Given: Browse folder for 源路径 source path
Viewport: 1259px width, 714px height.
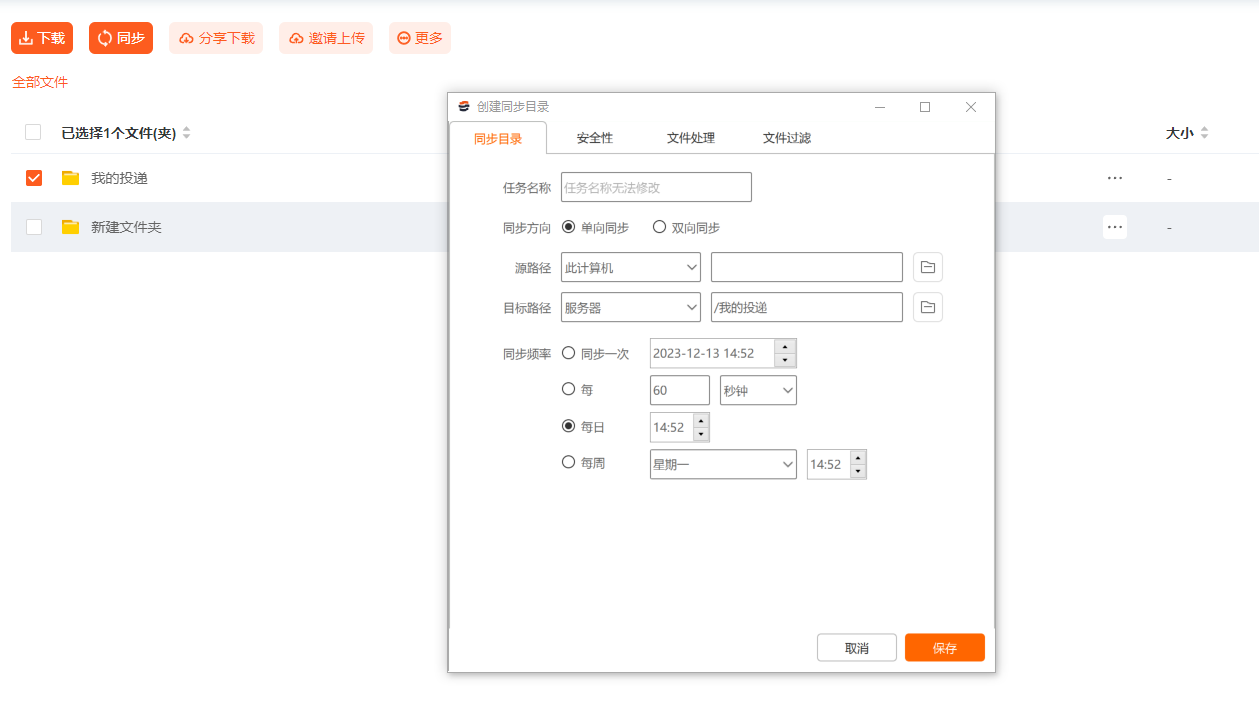Looking at the screenshot, I should coord(928,267).
